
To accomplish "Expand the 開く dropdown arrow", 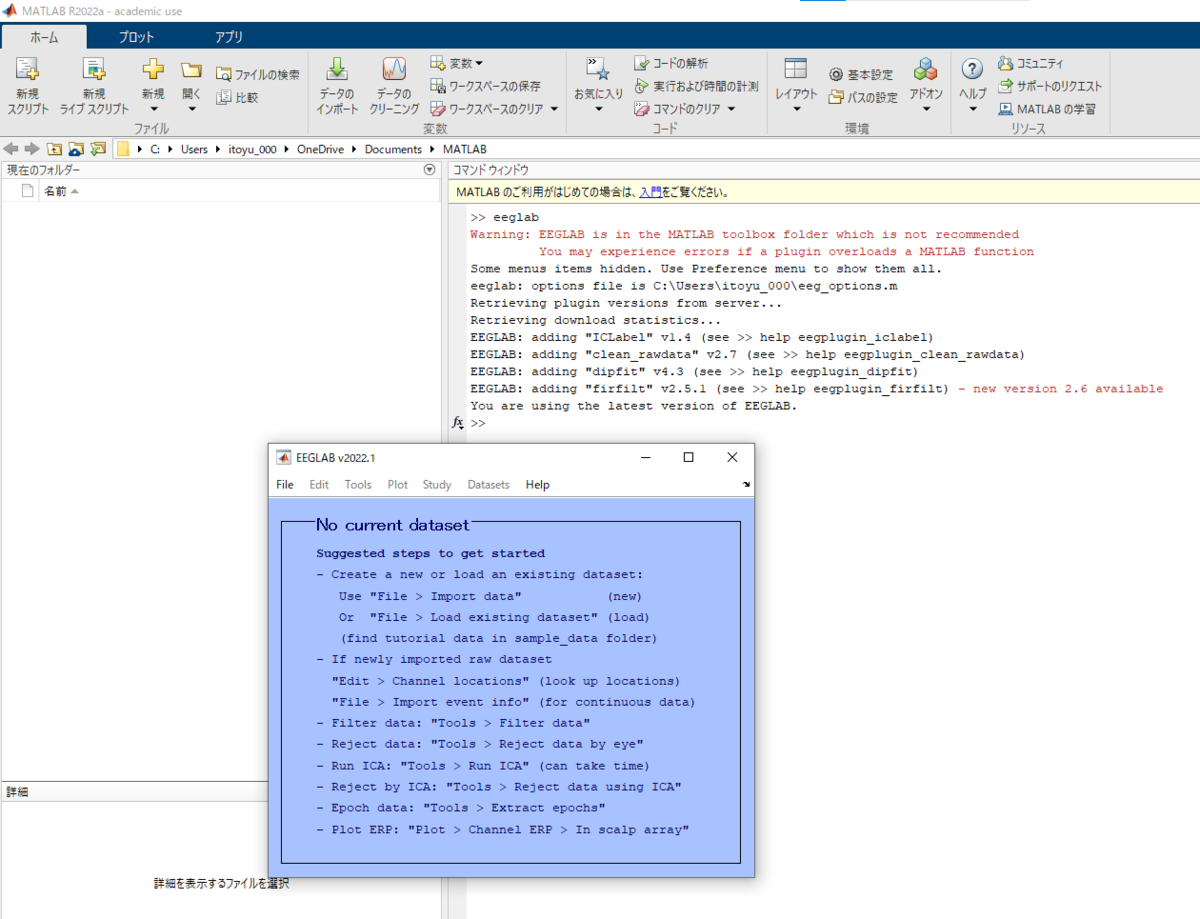I will pos(191,109).
